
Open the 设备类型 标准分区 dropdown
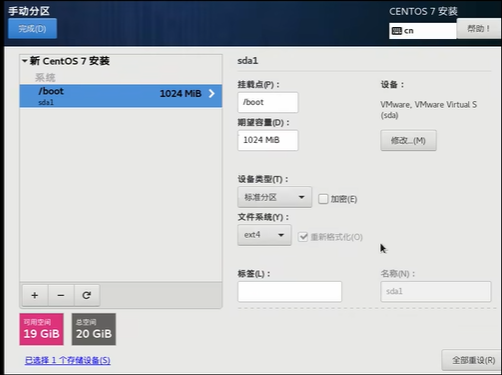(x=275, y=197)
